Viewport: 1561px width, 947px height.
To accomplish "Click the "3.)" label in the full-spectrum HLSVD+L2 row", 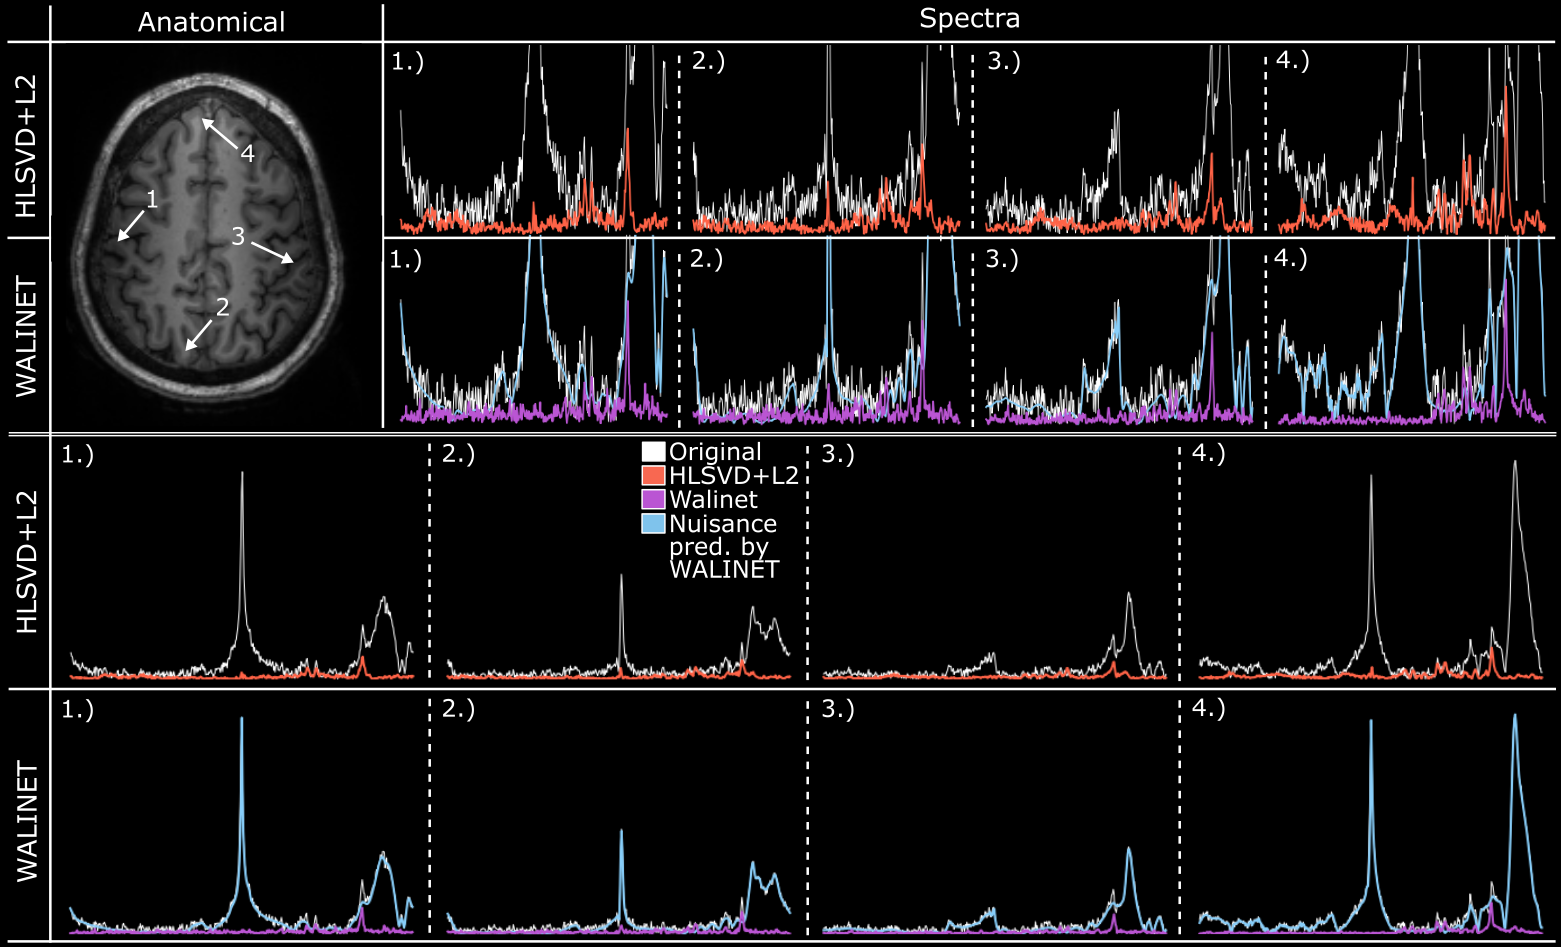I will coord(838,454).
